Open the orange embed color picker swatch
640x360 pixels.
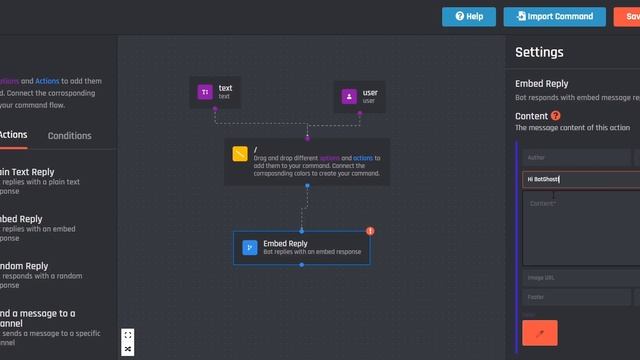click(x=540, y=333)
